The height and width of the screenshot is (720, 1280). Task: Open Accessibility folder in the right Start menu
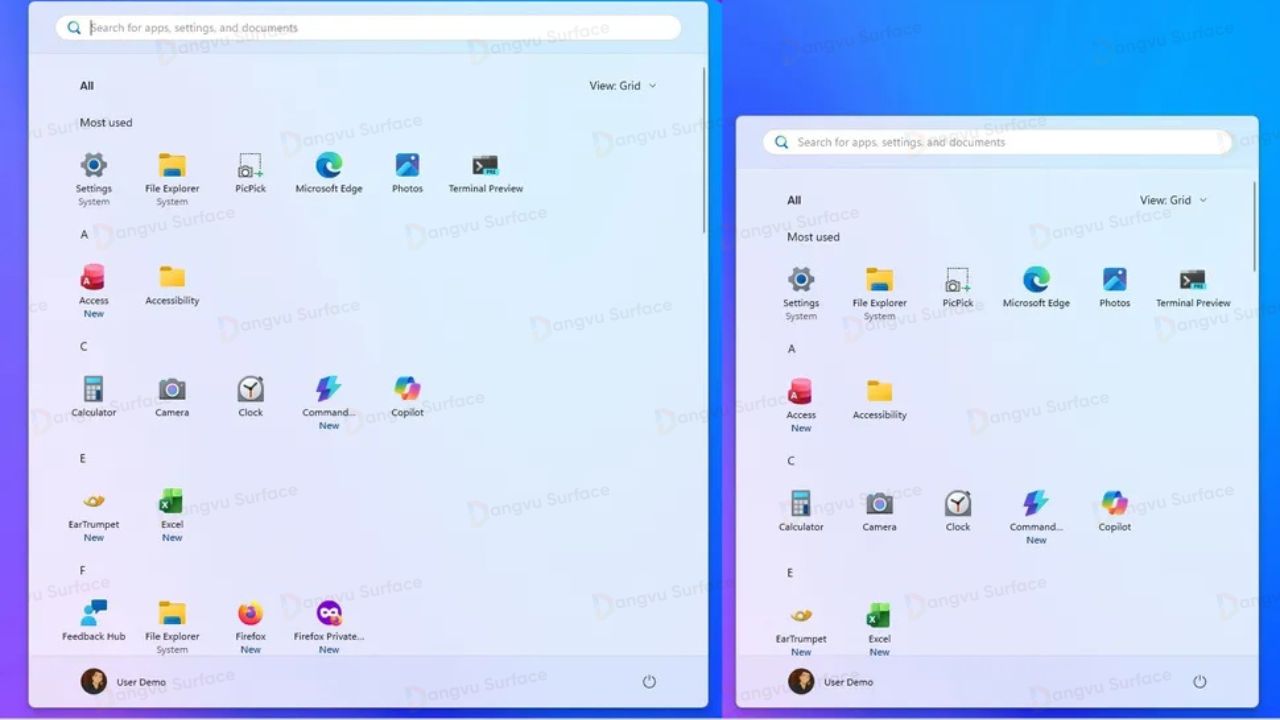[879, 400]
